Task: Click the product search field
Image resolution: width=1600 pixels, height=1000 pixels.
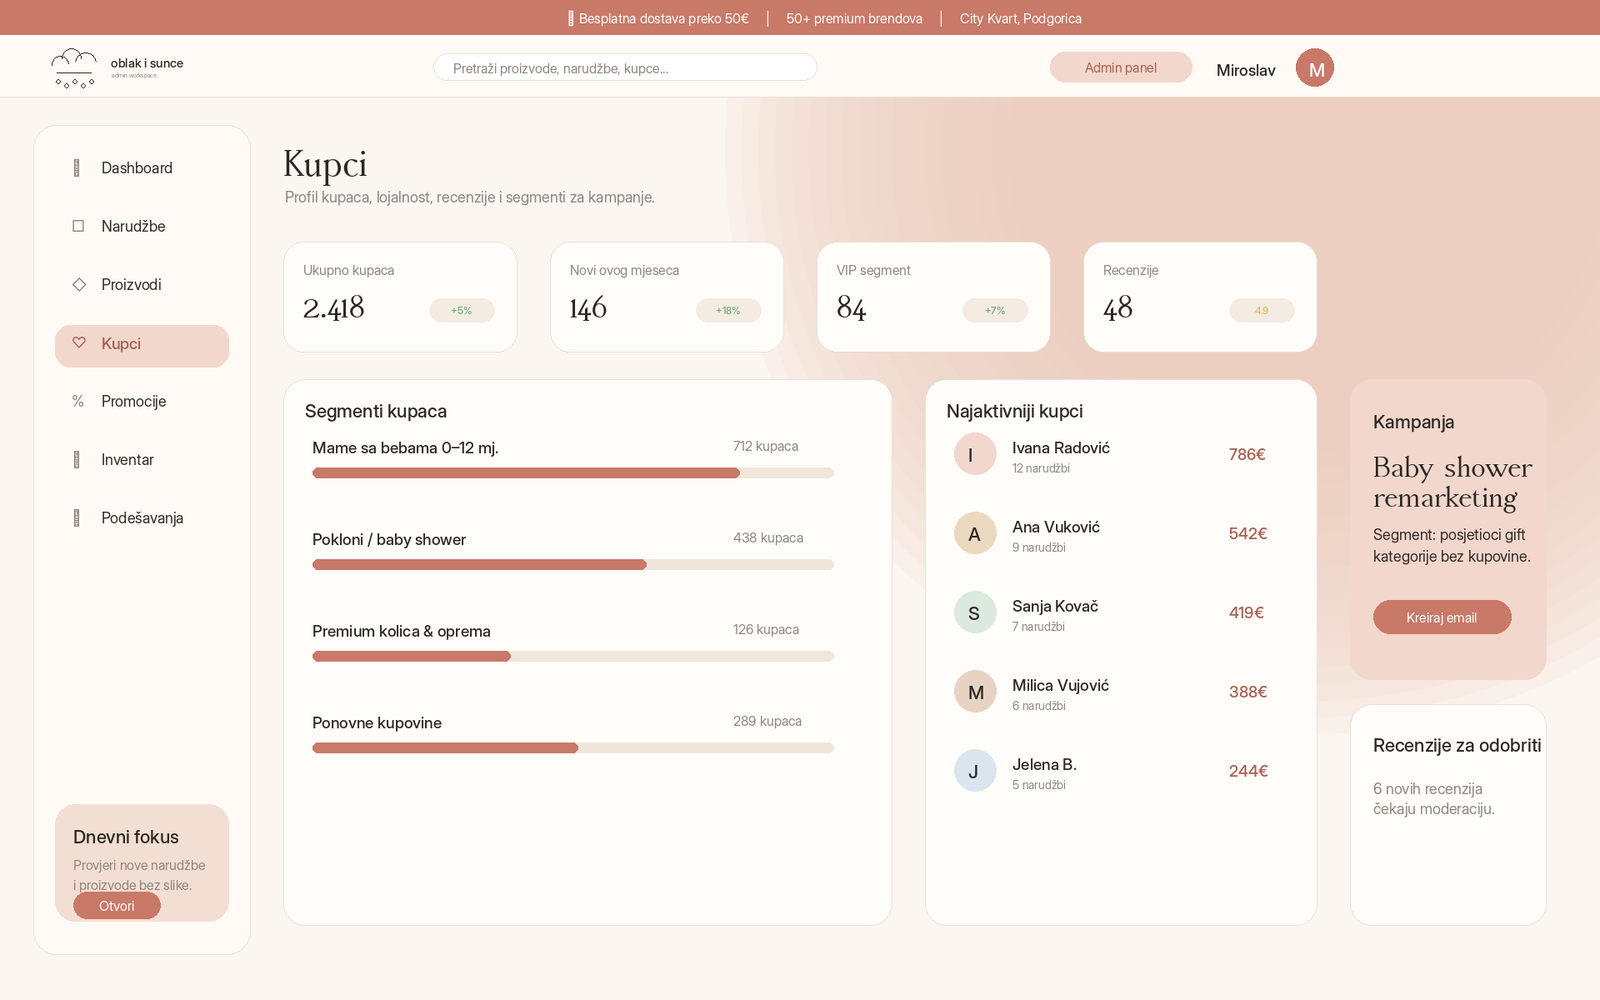Action: 625,67
